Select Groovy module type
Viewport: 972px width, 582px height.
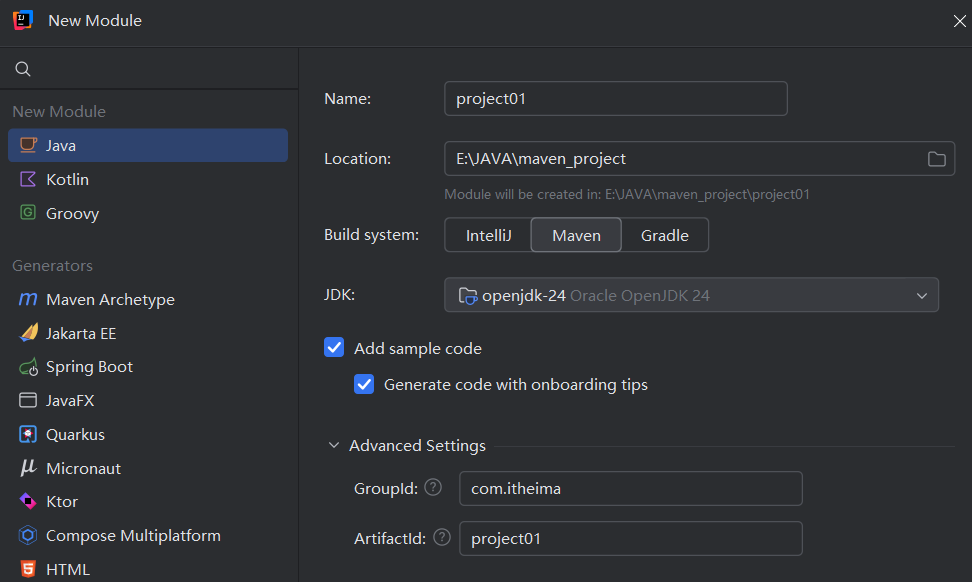pos(148,213)
